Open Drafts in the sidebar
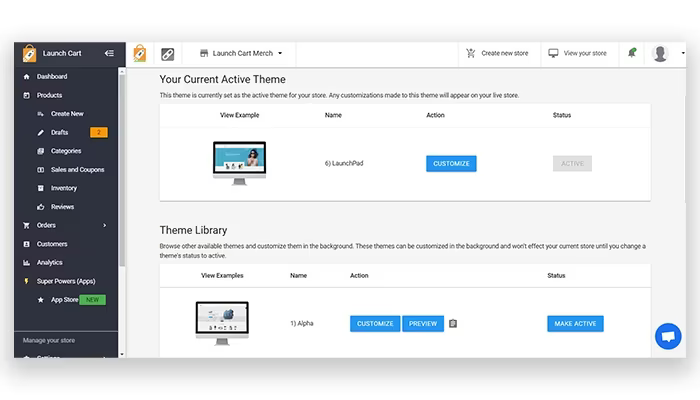The height and width of the screenshot is (400, 700). tap(59, 133)
